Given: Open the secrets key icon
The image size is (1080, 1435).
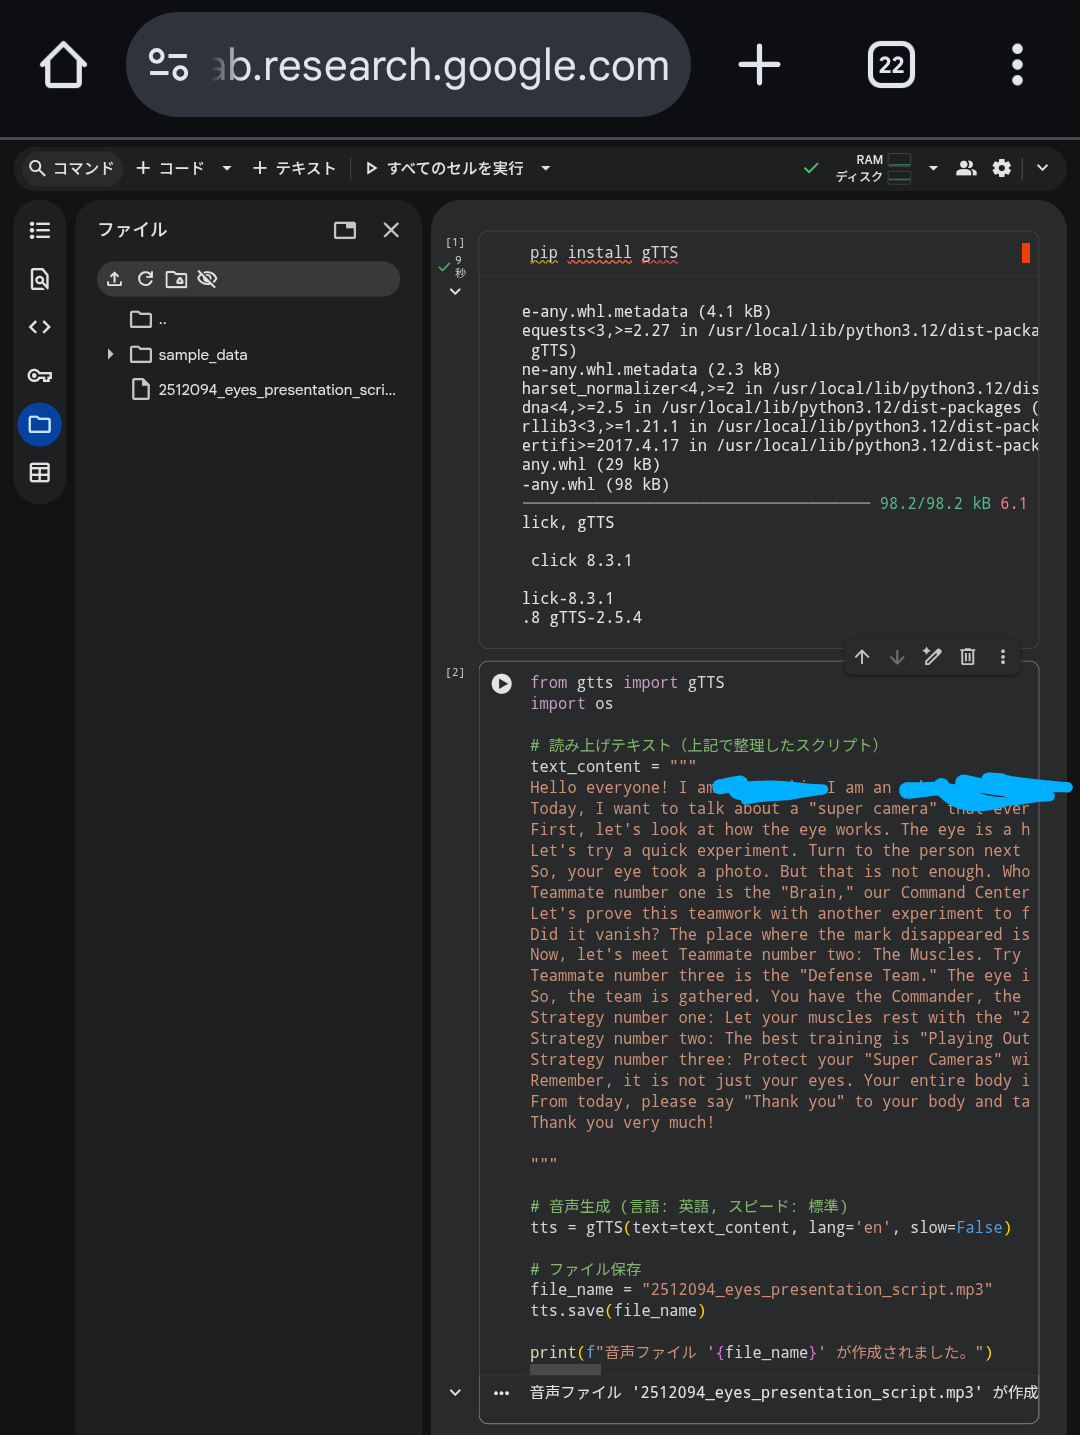Looking at the screenshot, I should point(40,376).
